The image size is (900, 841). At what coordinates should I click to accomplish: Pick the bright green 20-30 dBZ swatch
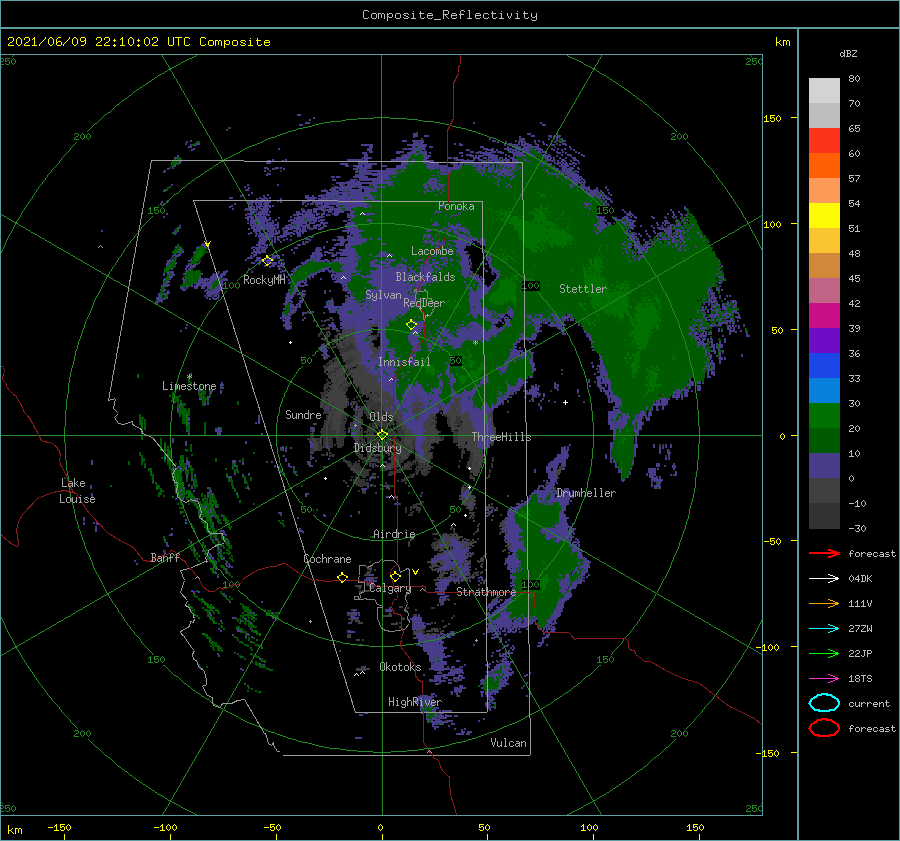coord(824,416)
